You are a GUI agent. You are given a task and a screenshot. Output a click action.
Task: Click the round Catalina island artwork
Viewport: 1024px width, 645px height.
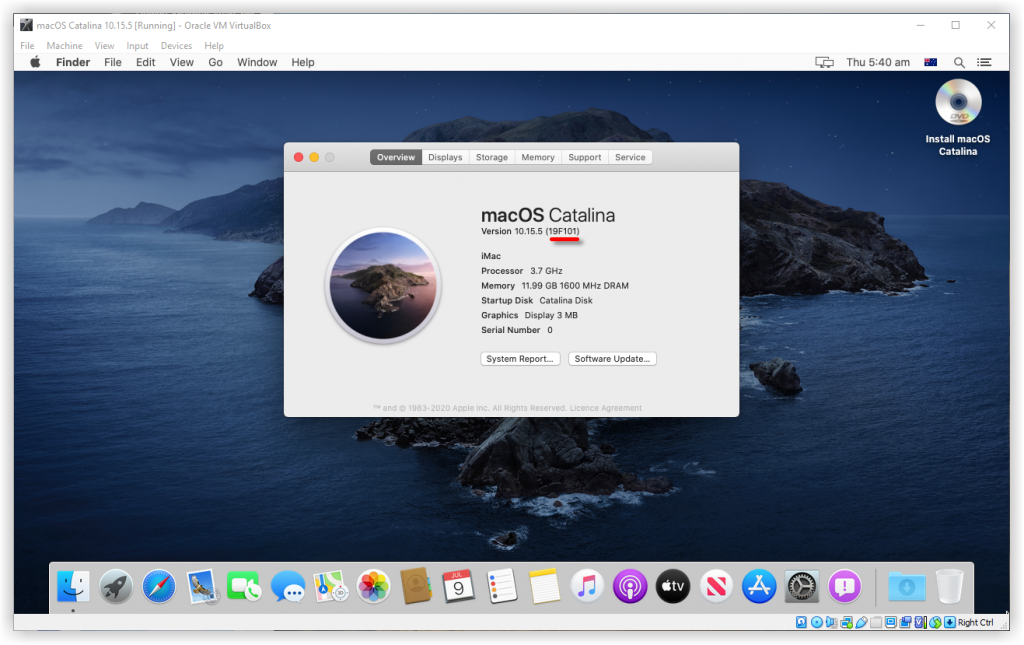click(383, 286)
